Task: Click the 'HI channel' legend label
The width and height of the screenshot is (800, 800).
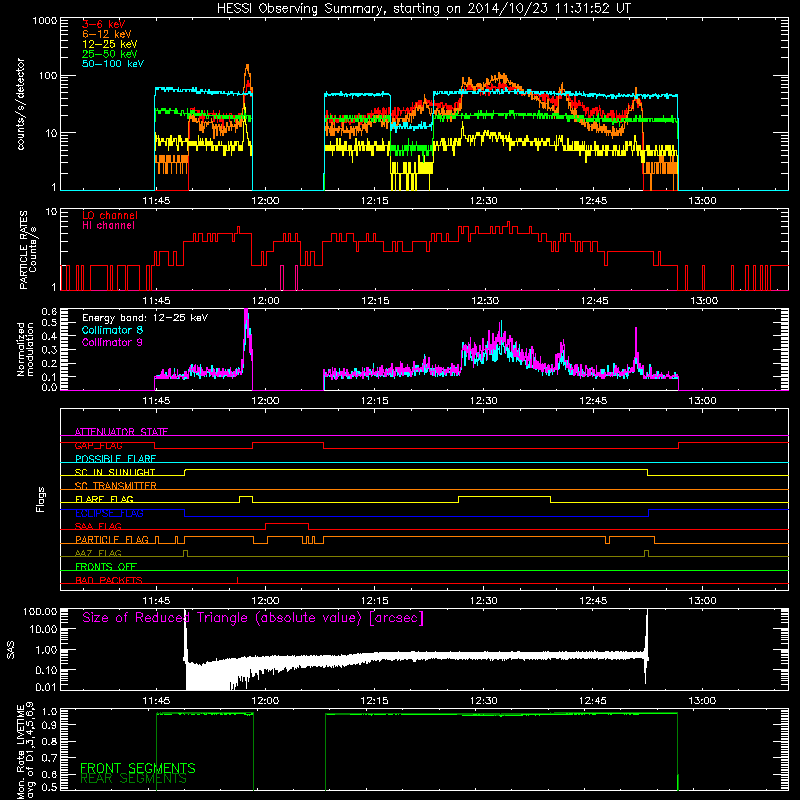Action: 108,226
